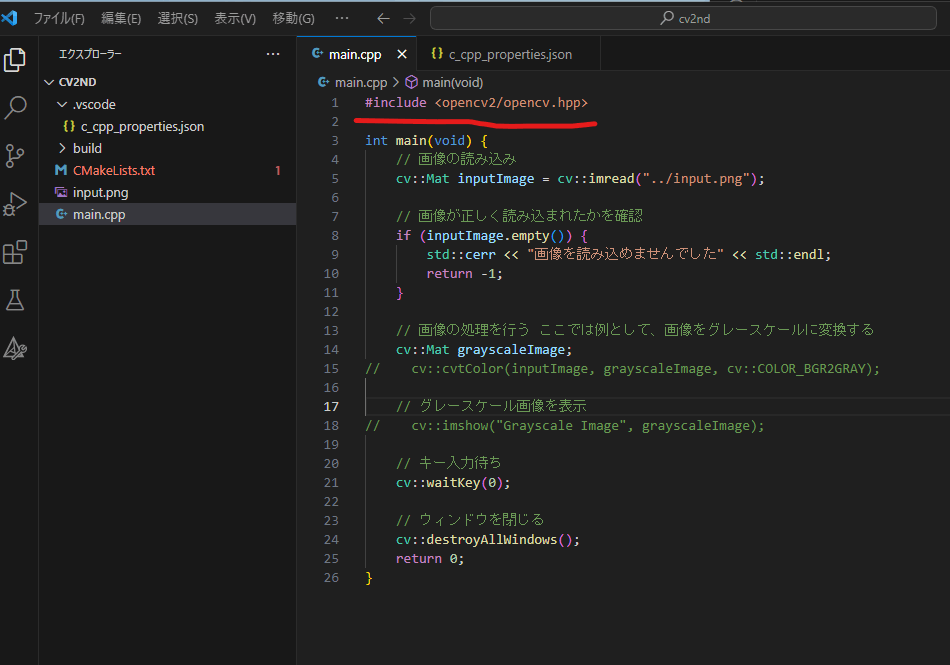Screen dimensions: 950x665
Task: Open Explorer panel more actions ellipsis
Action: (x=273, y=54)
